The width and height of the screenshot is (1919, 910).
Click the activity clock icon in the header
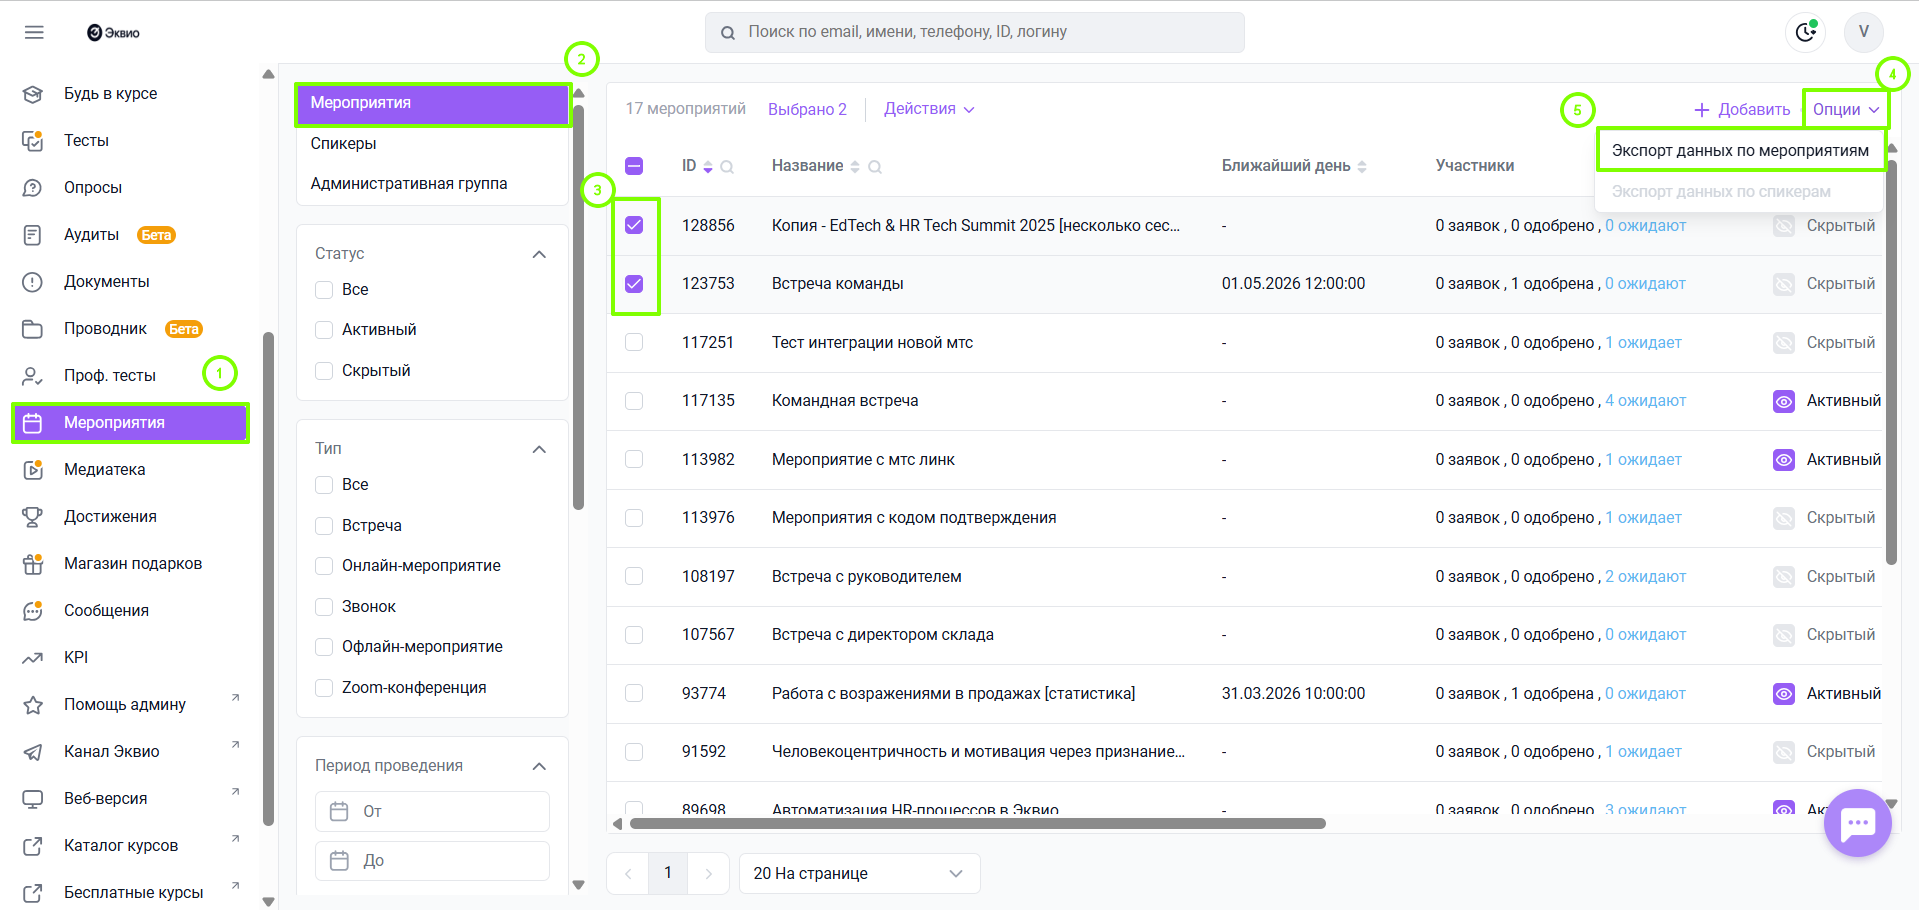coord(1805,32)
